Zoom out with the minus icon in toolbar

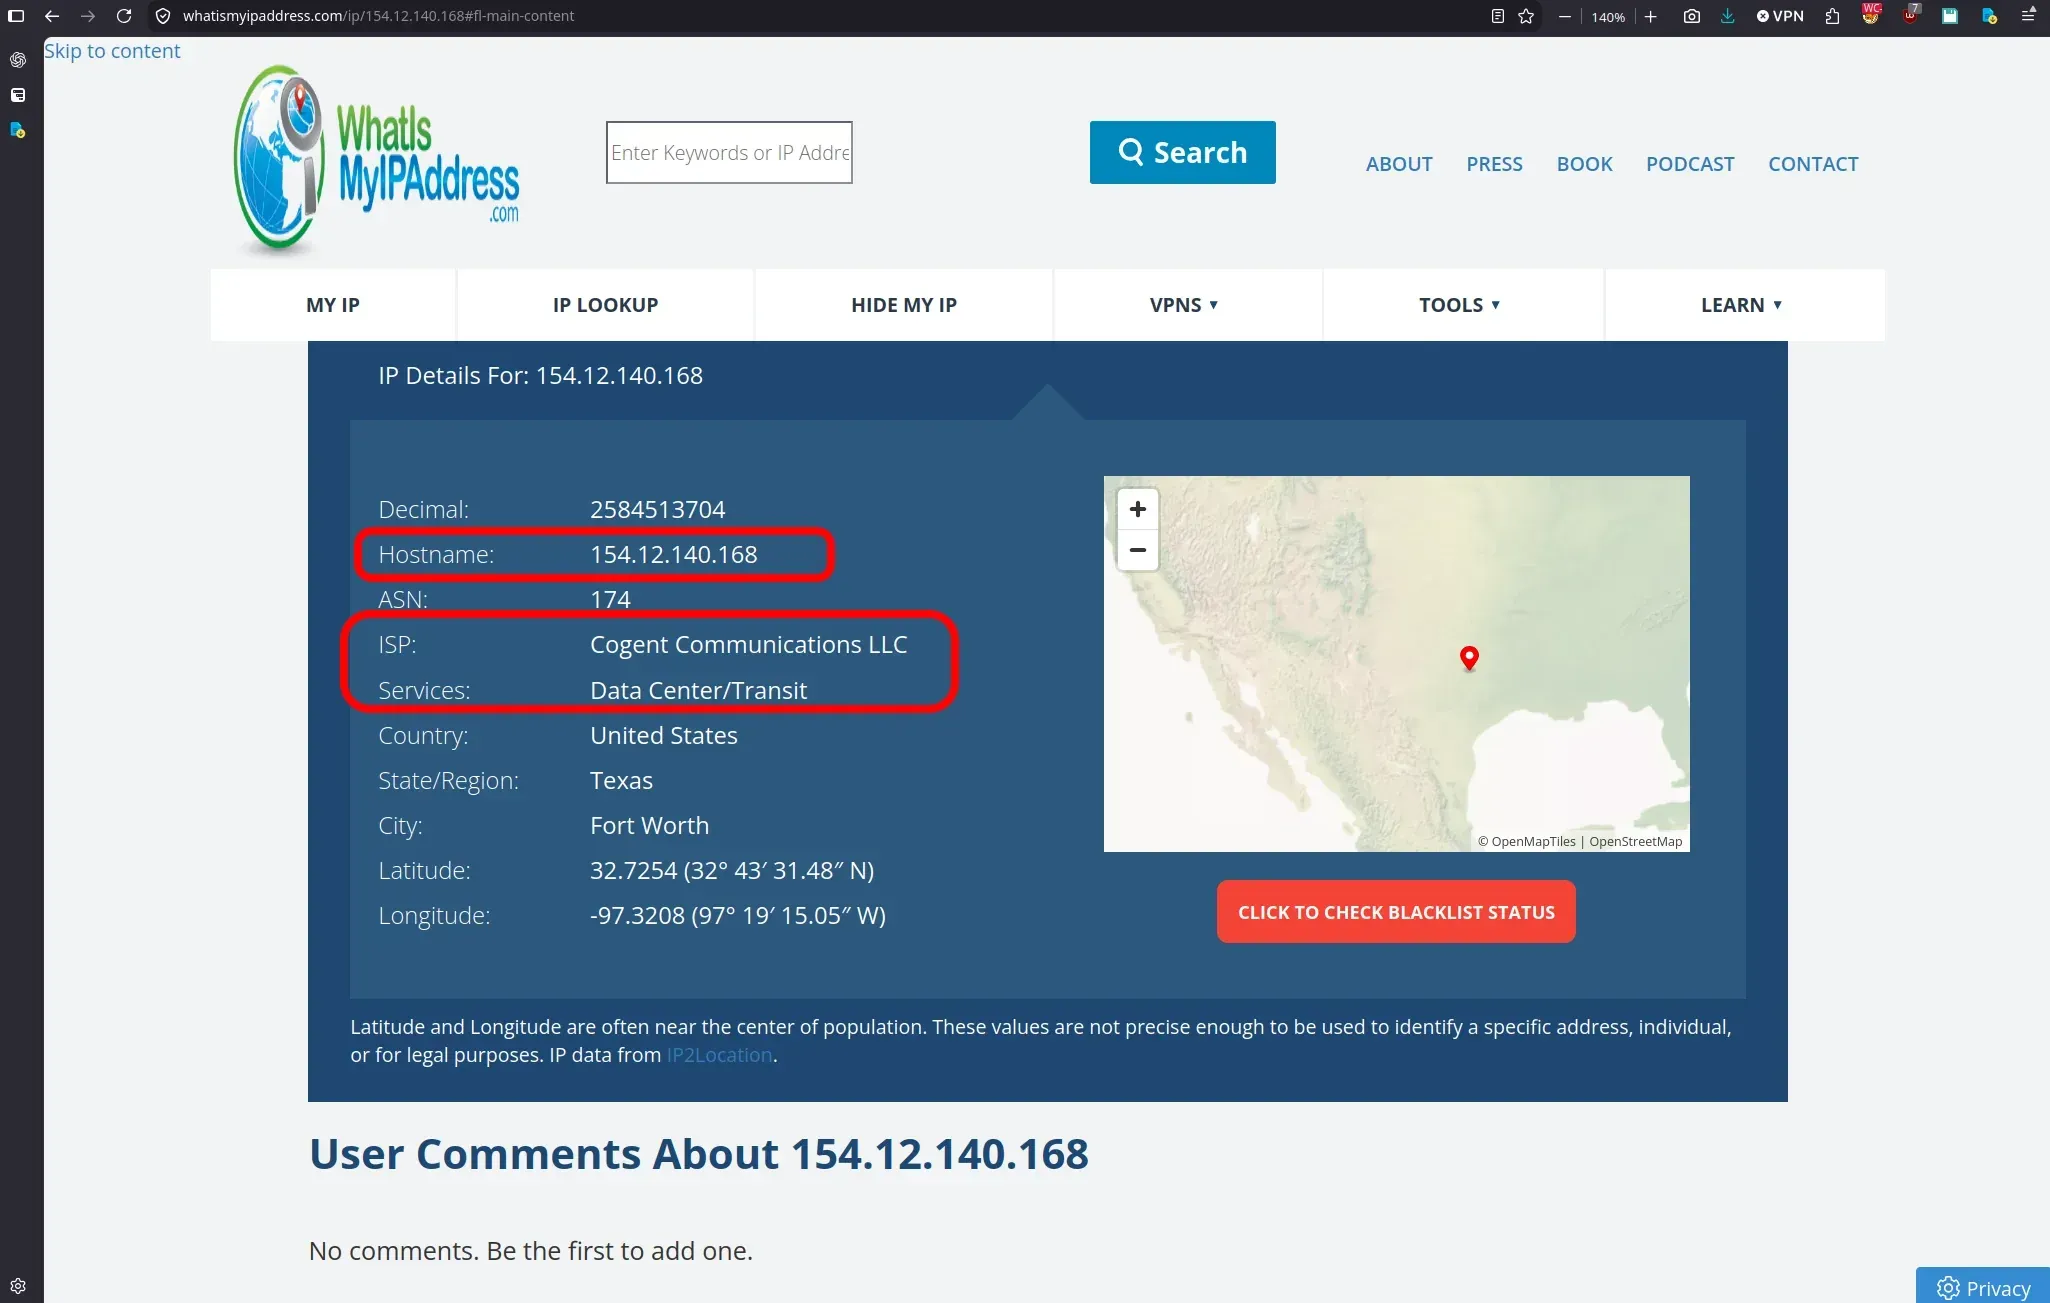[x=1565, y=16]
